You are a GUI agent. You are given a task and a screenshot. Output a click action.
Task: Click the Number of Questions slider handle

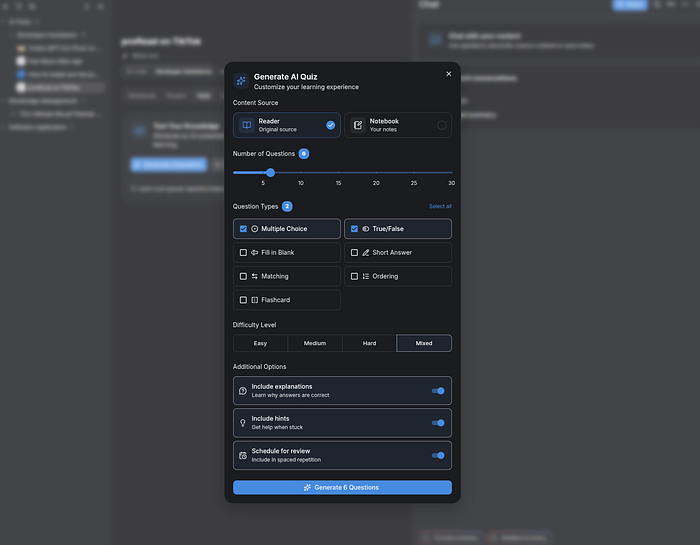(x=270, y=172)
